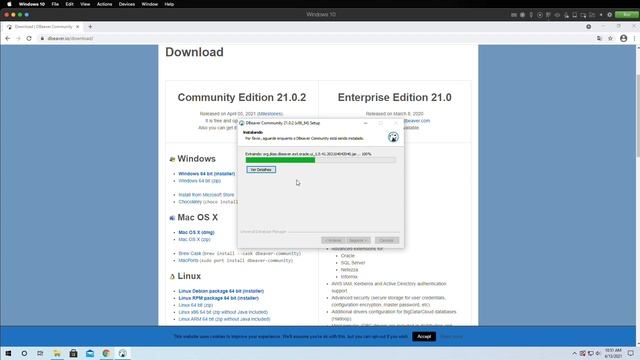
Task: Open the File menu
Action: 55,4
